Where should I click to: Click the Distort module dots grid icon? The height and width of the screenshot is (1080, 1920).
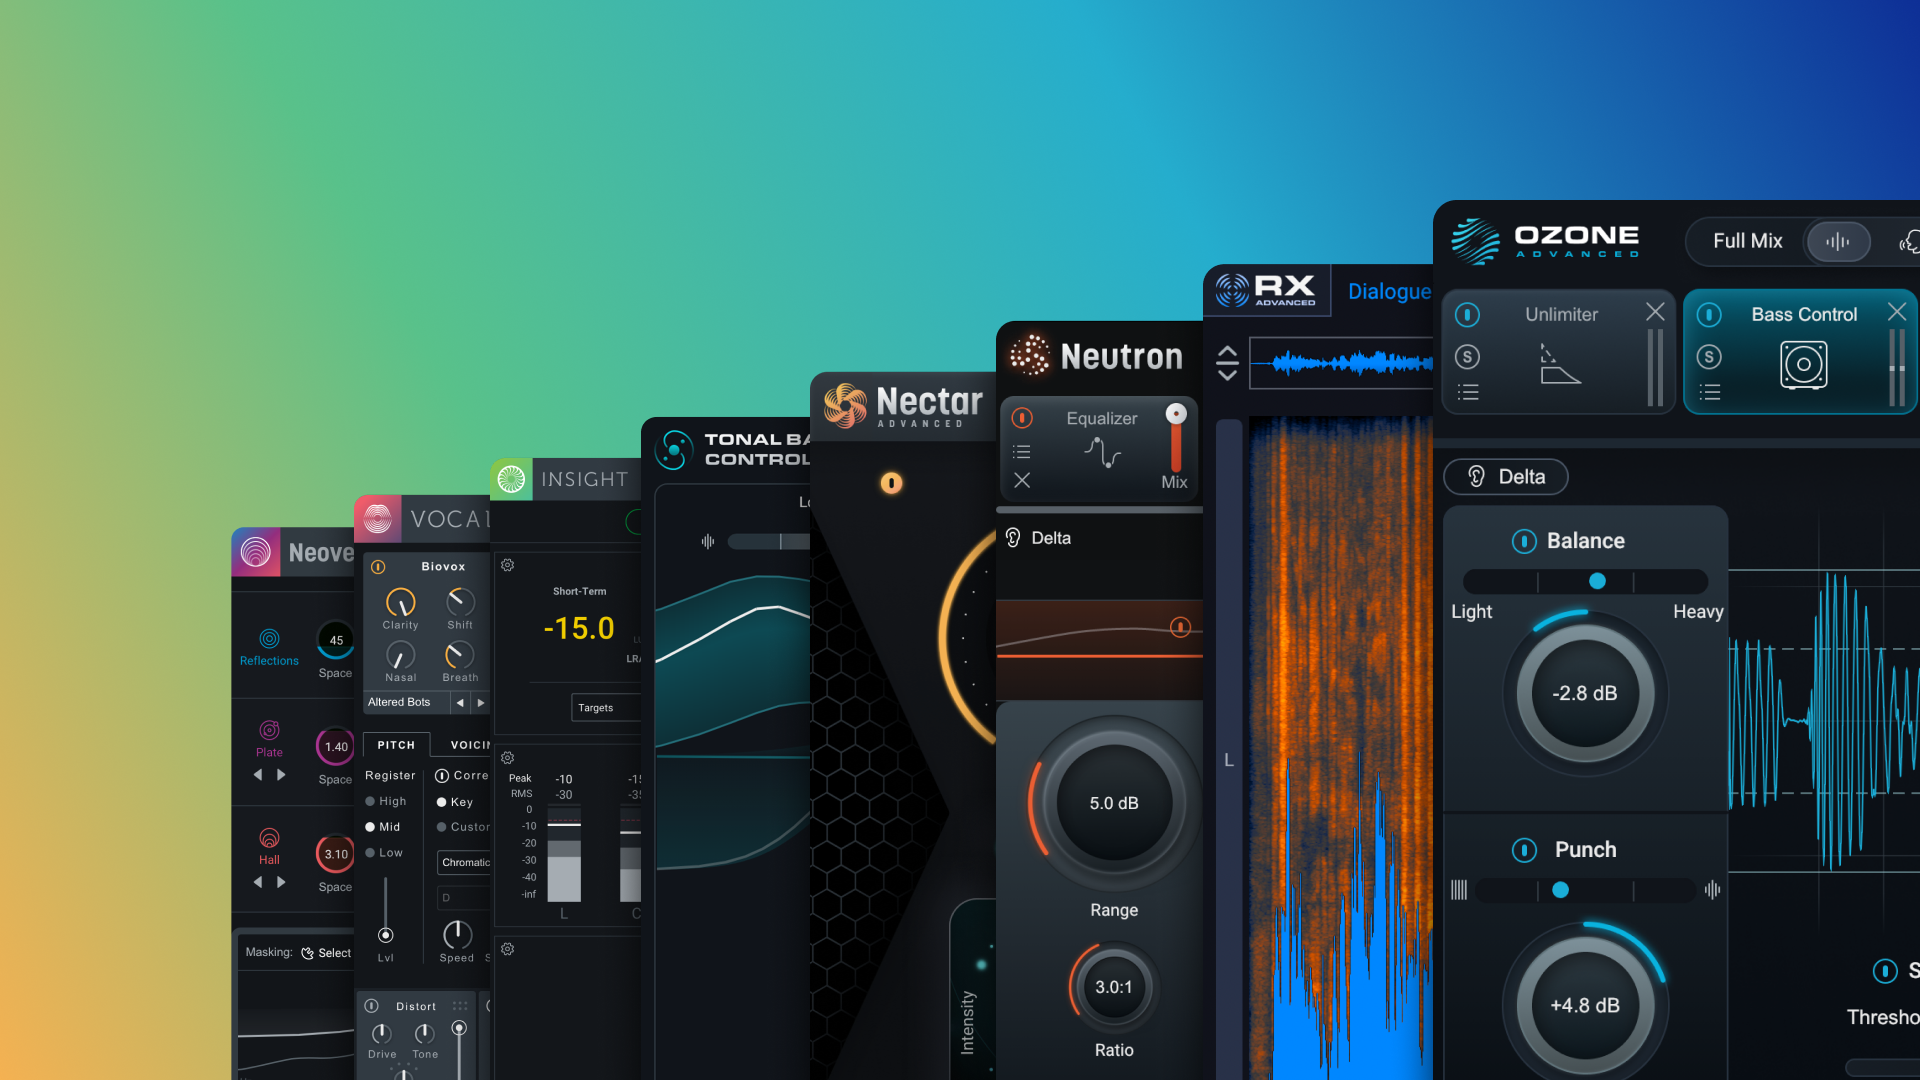point(460,1006)
